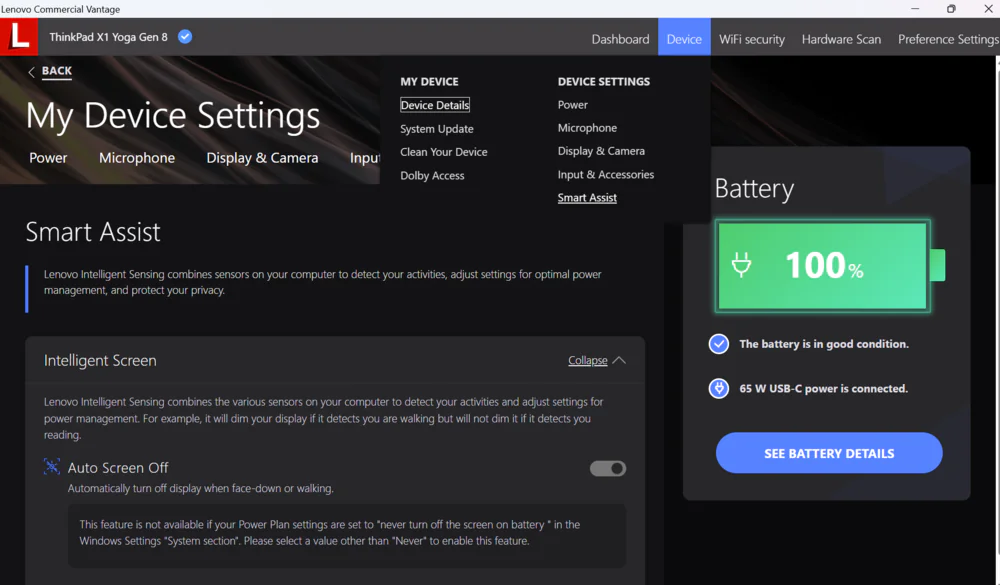1000x585 pixels.
Task: Open the WiFi security menu
Action: 752,40
